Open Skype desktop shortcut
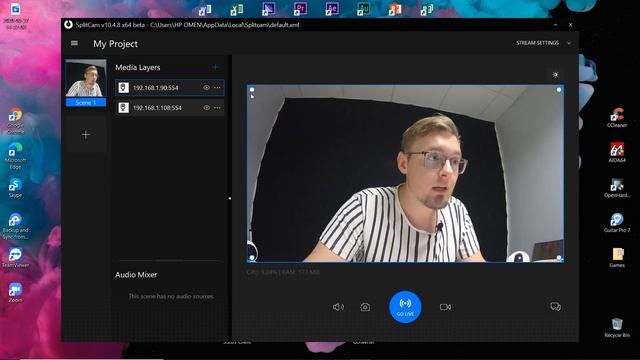The width and height of the screenshot is (640, 360). [x=15, y=189]
